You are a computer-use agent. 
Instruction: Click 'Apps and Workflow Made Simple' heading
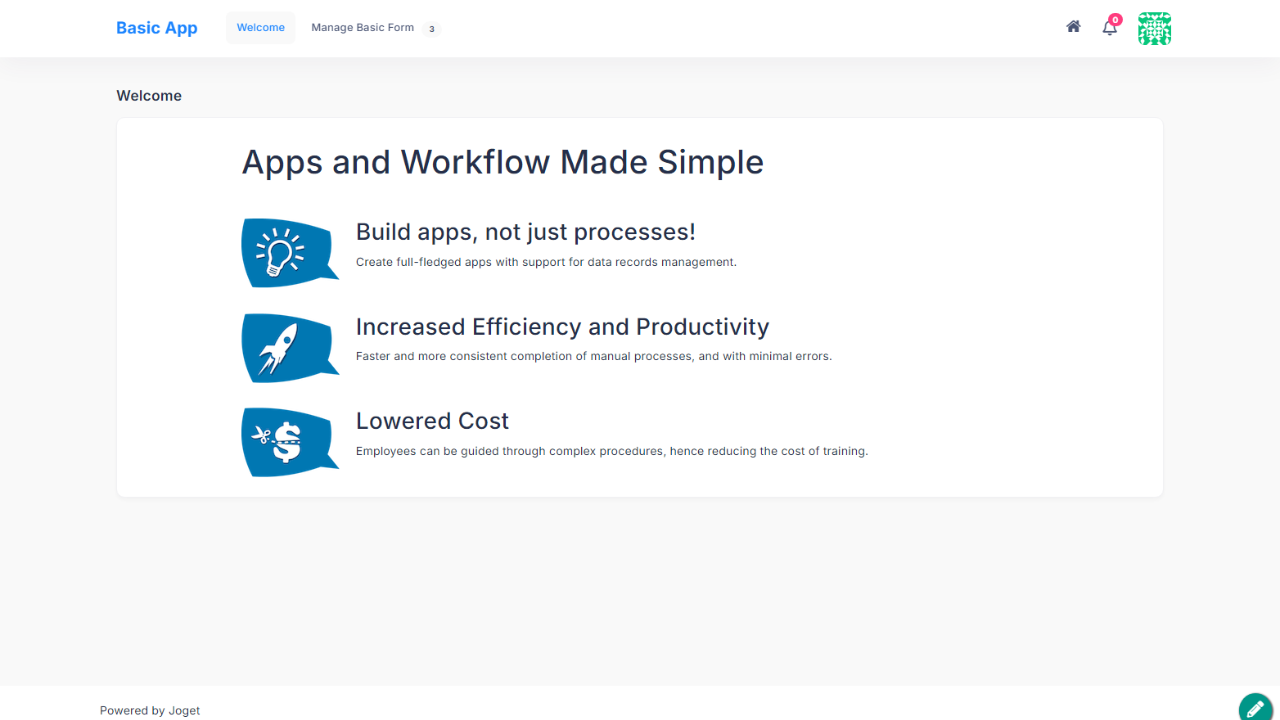click(x=502, y=162)
